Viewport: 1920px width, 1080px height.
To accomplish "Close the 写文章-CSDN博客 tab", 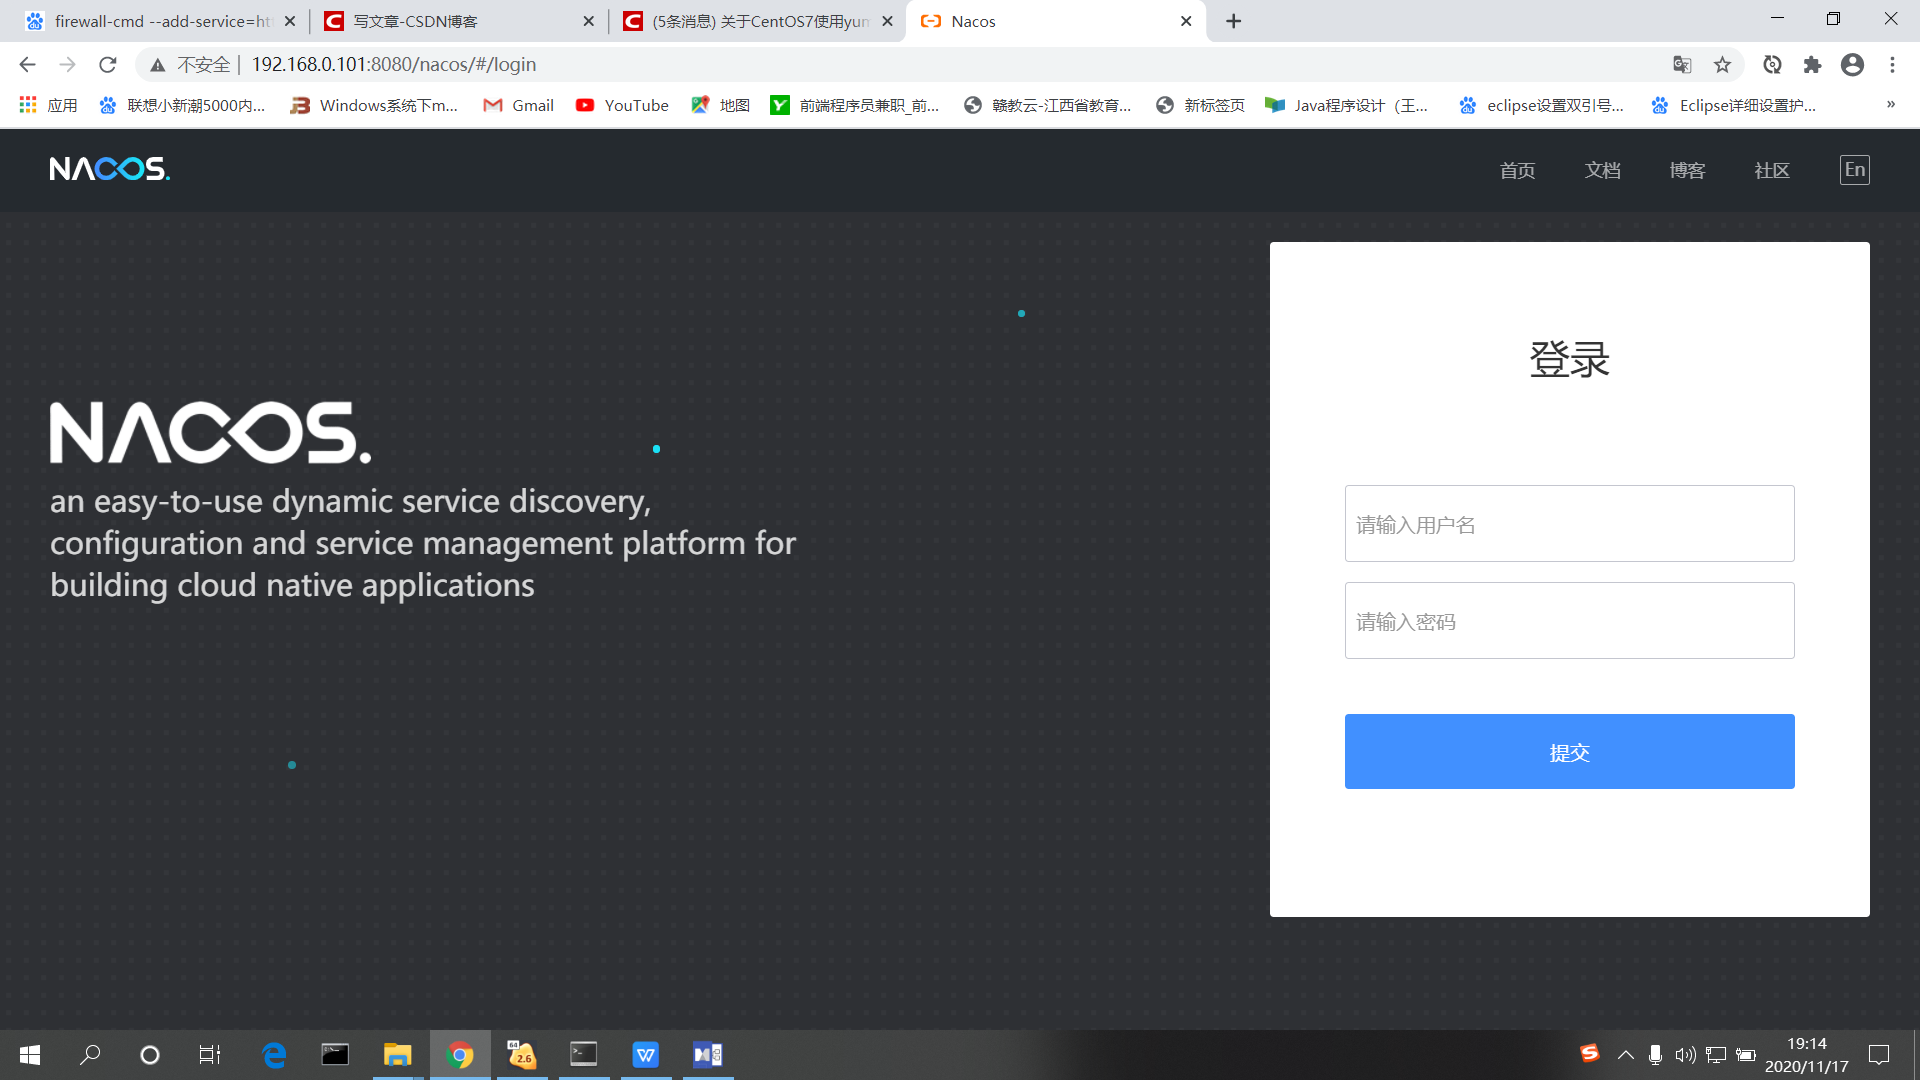I will tap(588, 21).
